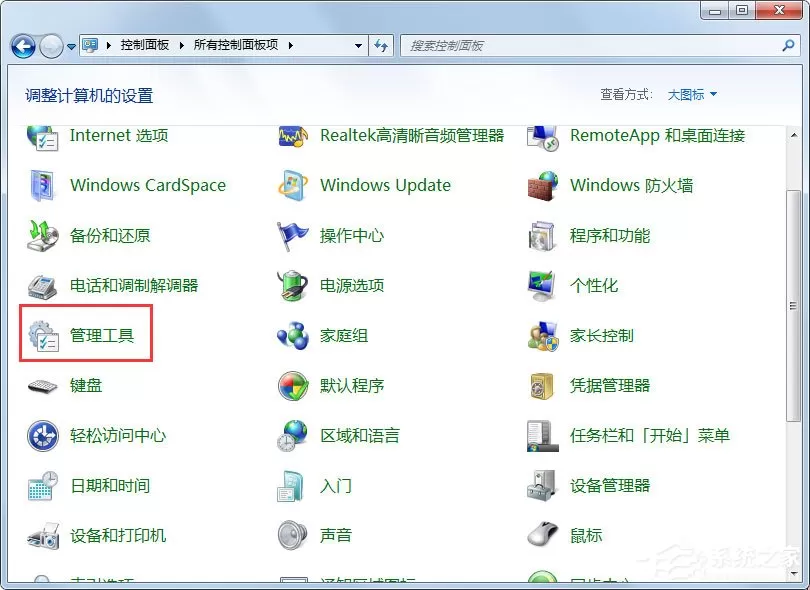
Task: Open the 默认程序 icon
Action: point(292,386)
